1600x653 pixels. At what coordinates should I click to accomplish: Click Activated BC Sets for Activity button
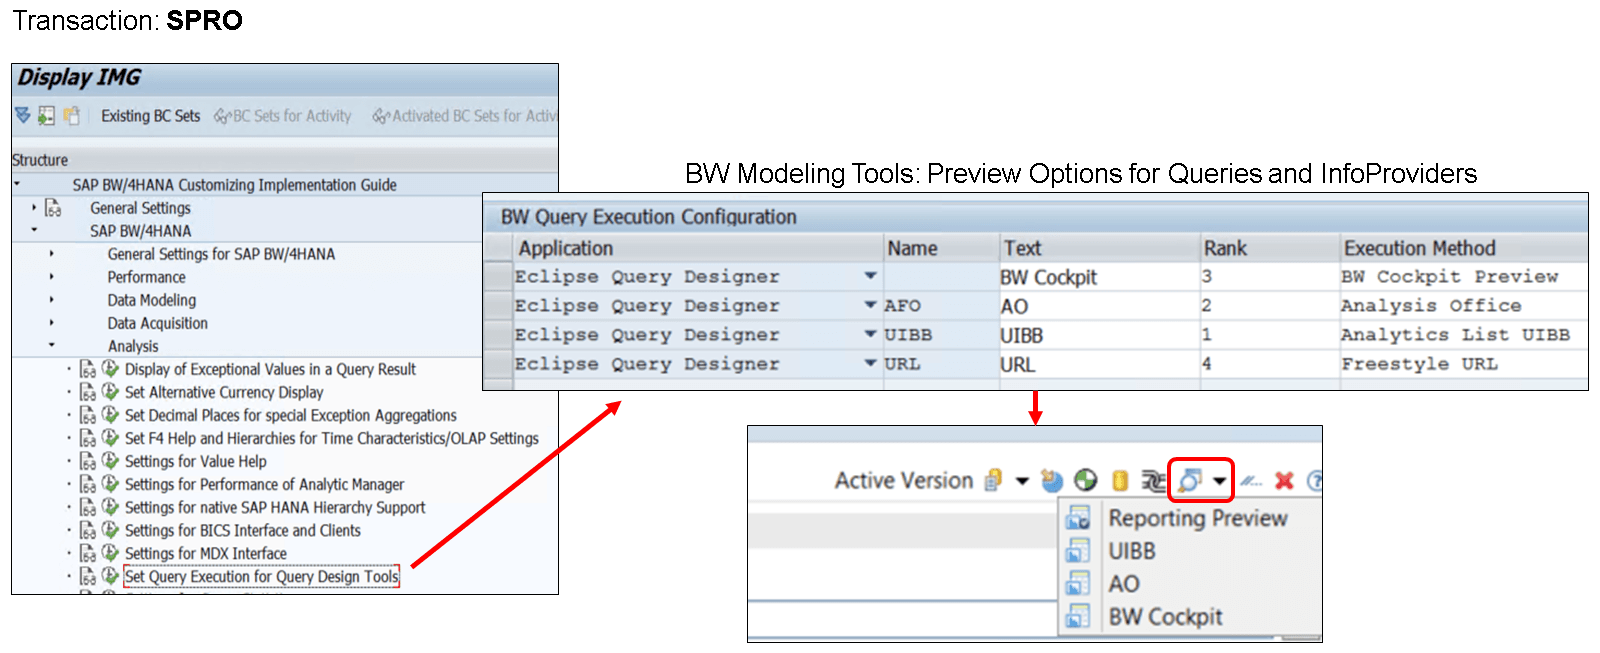point(465,116)
